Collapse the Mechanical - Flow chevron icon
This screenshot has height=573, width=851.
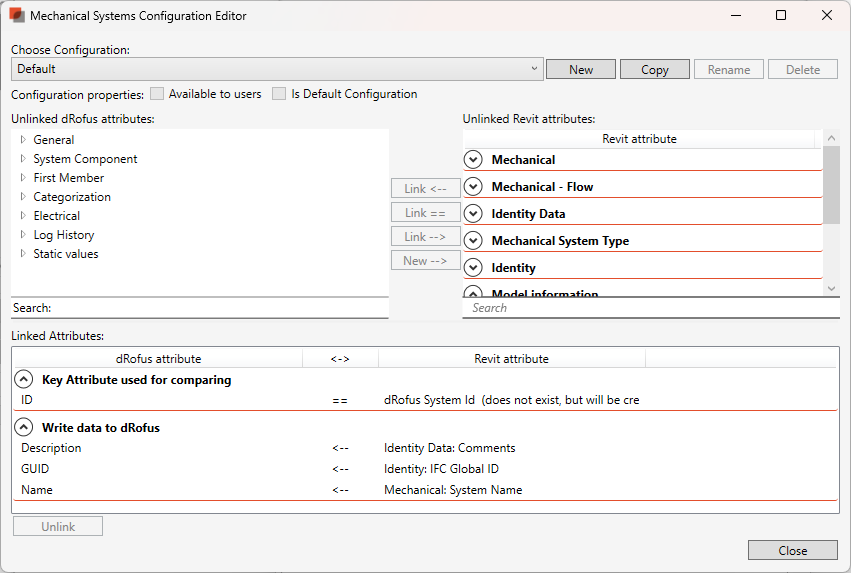point(473,187)
